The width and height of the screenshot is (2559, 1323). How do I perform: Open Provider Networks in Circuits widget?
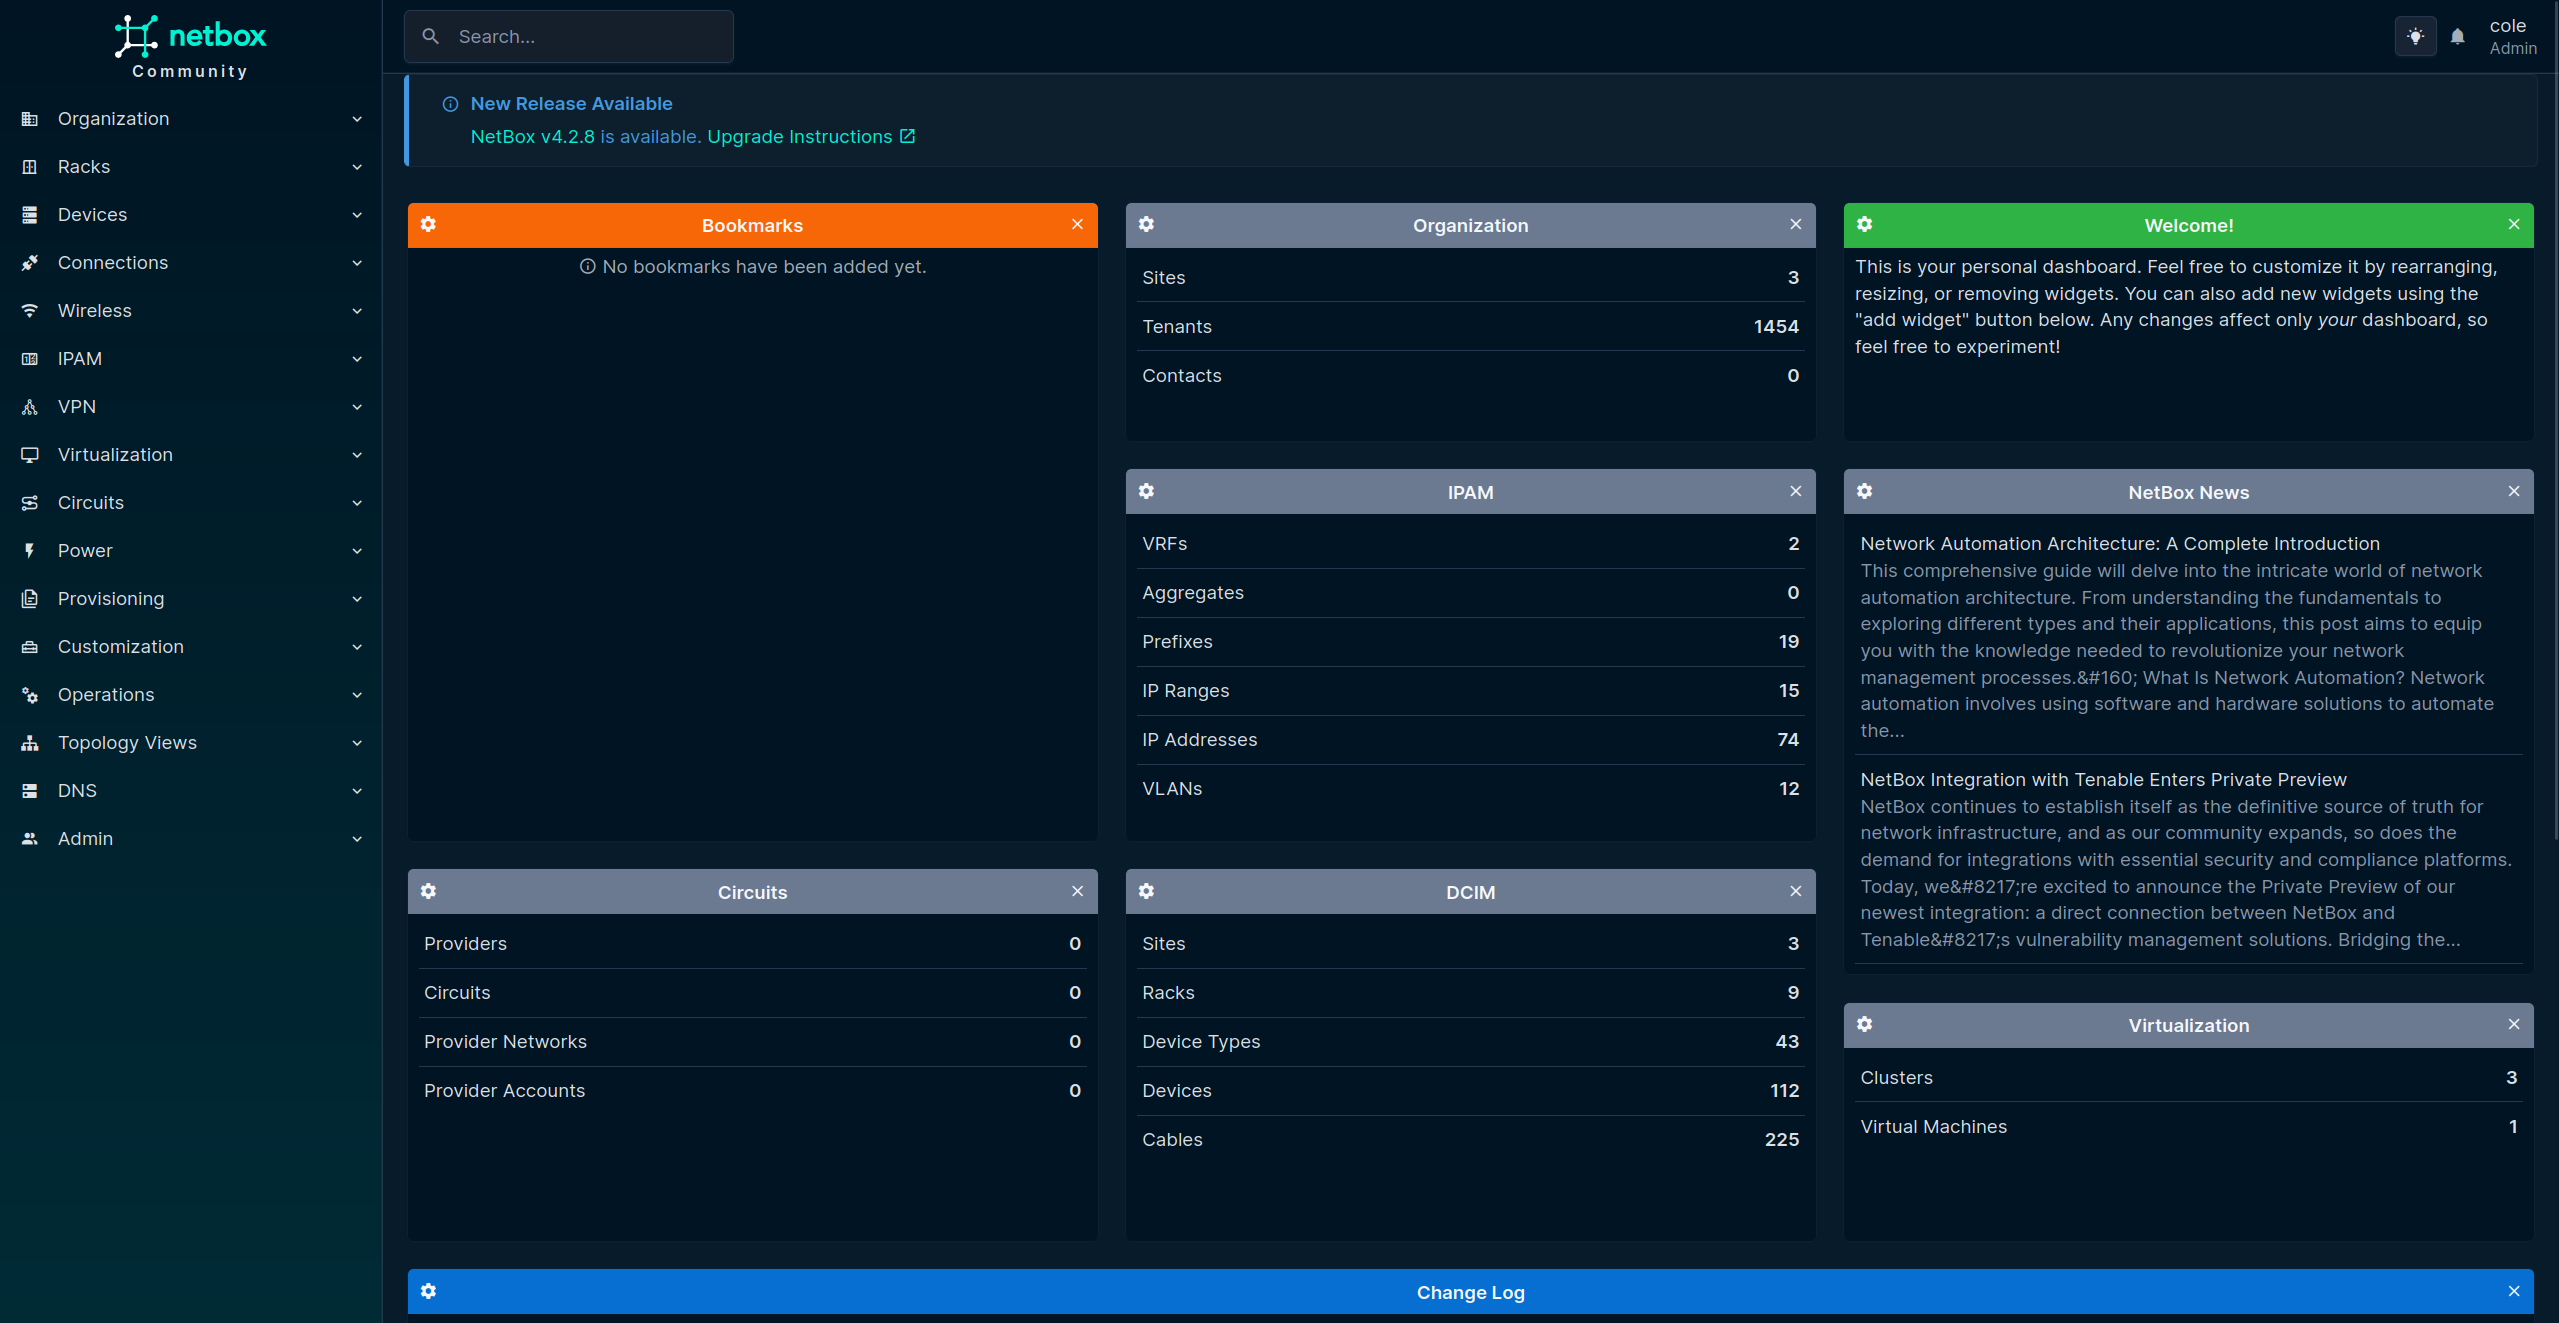752,1042
